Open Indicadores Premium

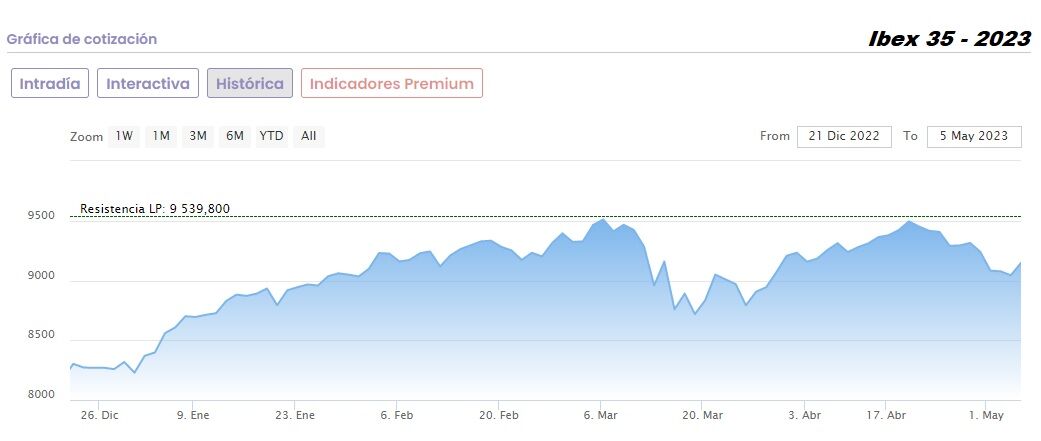pos(392,83)
